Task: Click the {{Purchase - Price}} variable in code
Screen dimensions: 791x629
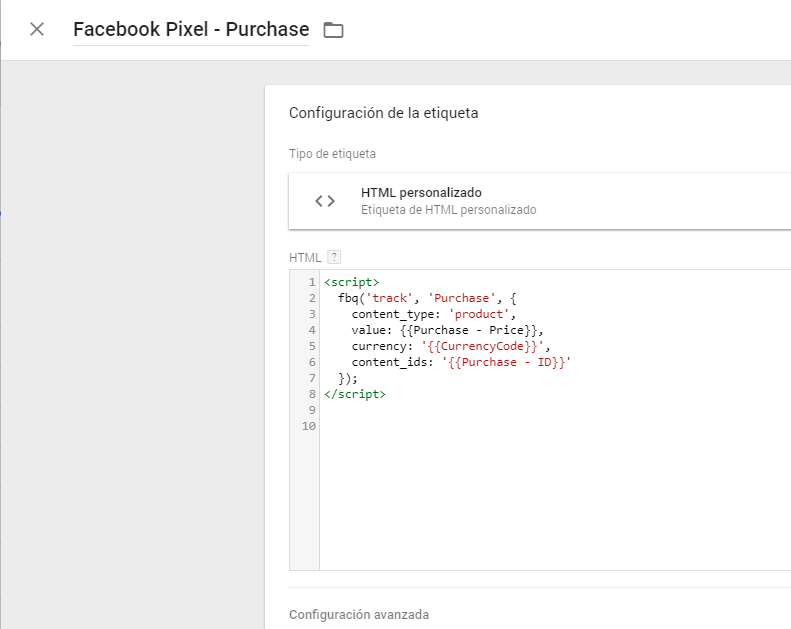Action: coord(469,330)
